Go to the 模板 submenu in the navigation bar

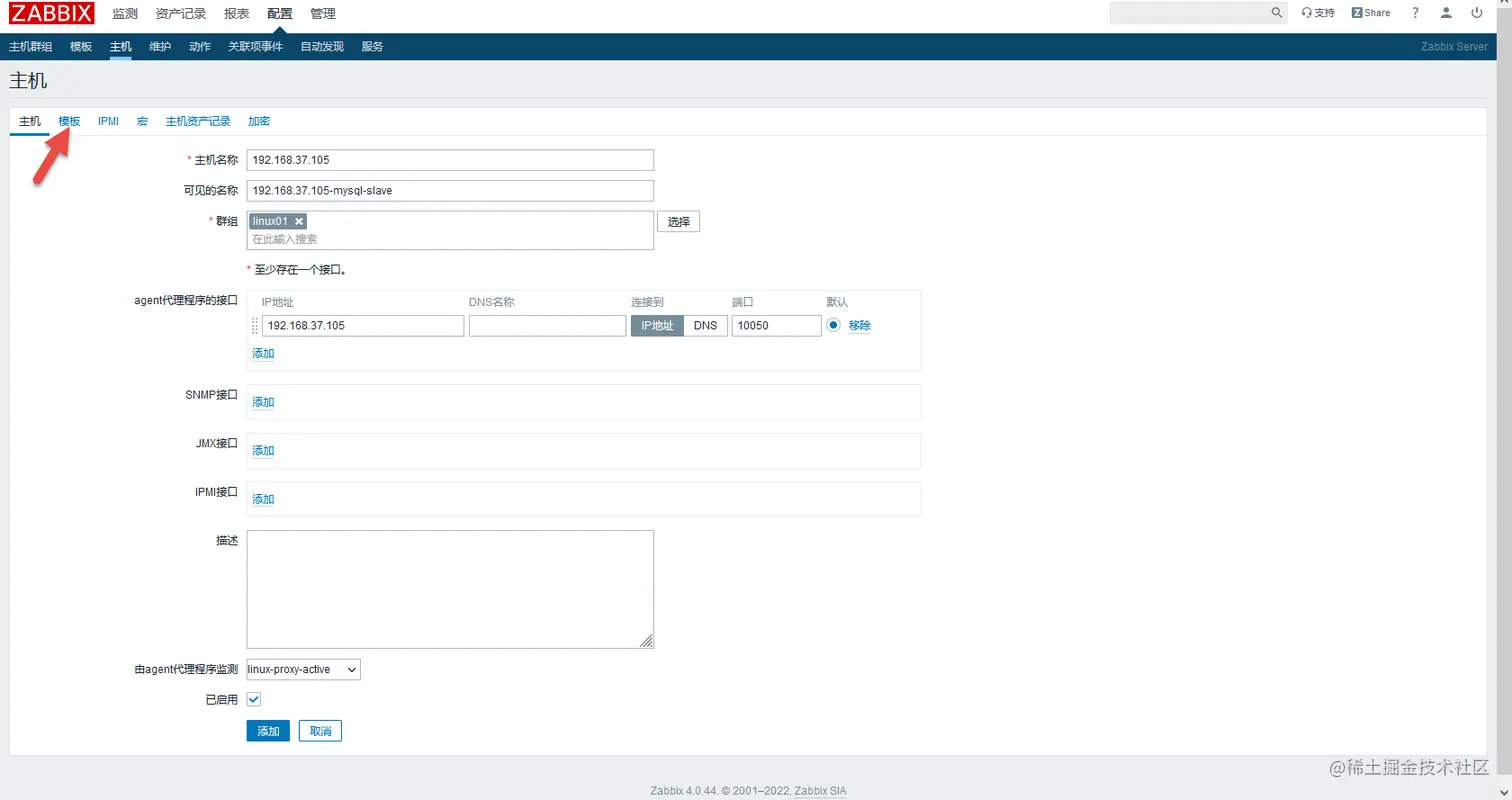tap(81, 47)
